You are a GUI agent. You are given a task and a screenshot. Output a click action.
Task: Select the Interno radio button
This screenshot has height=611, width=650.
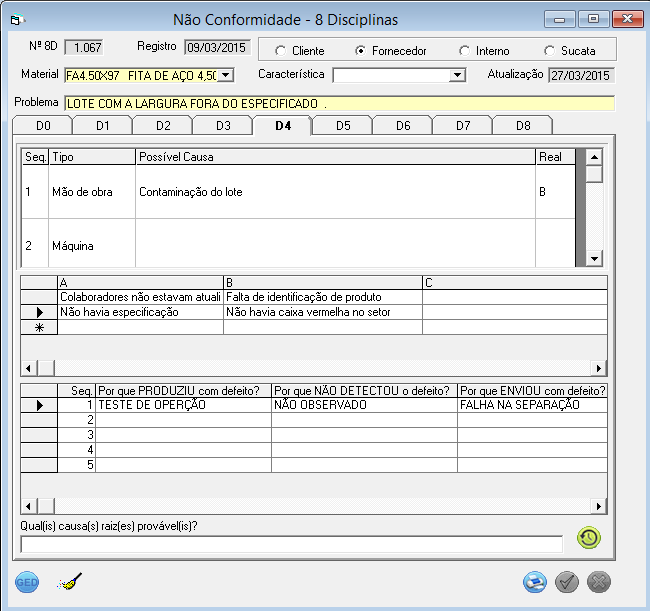[x=465, y=51]
